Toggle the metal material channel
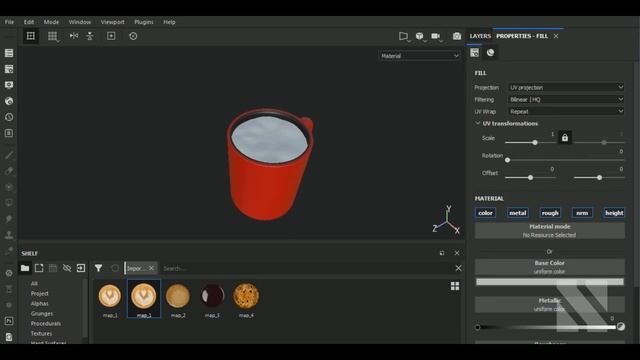 click(x=518, y=213)
